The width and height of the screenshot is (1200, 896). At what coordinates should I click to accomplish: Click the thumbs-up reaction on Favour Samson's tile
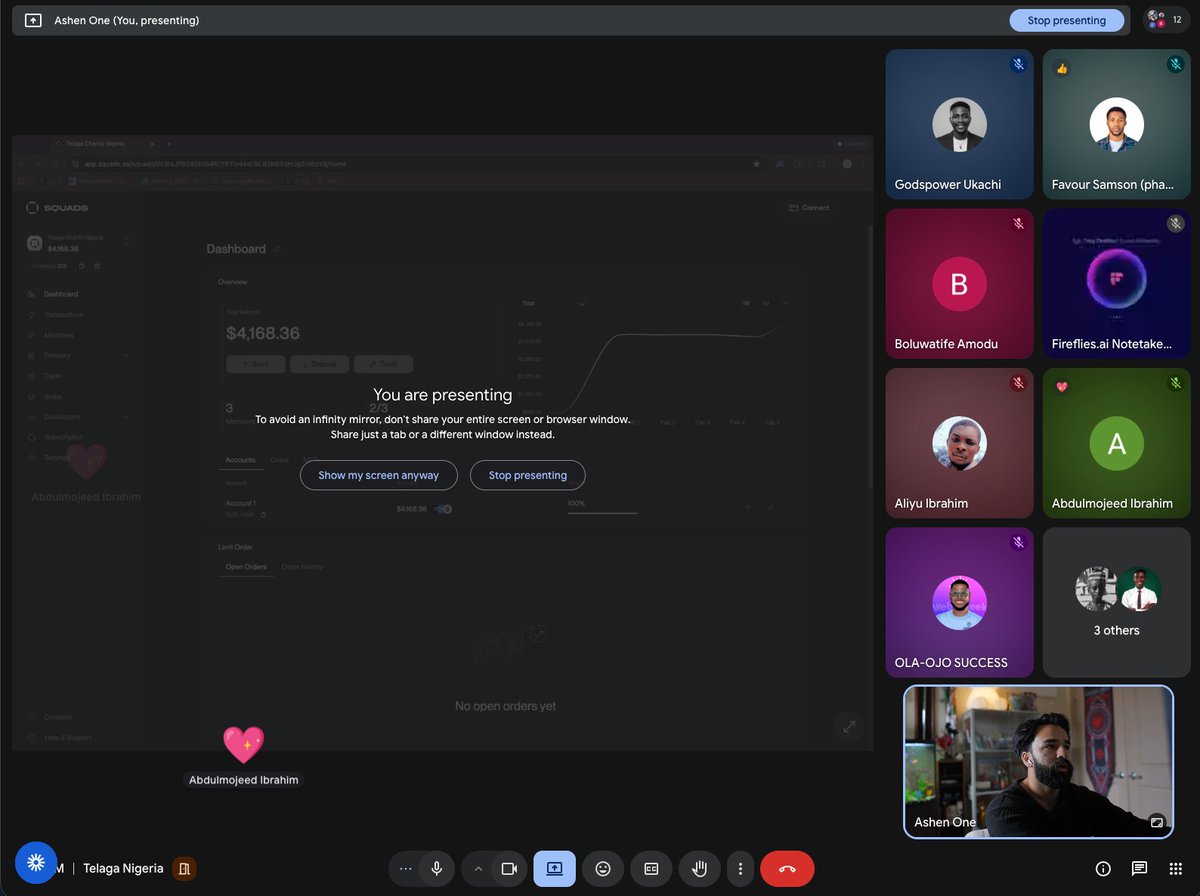(1062, 68)
